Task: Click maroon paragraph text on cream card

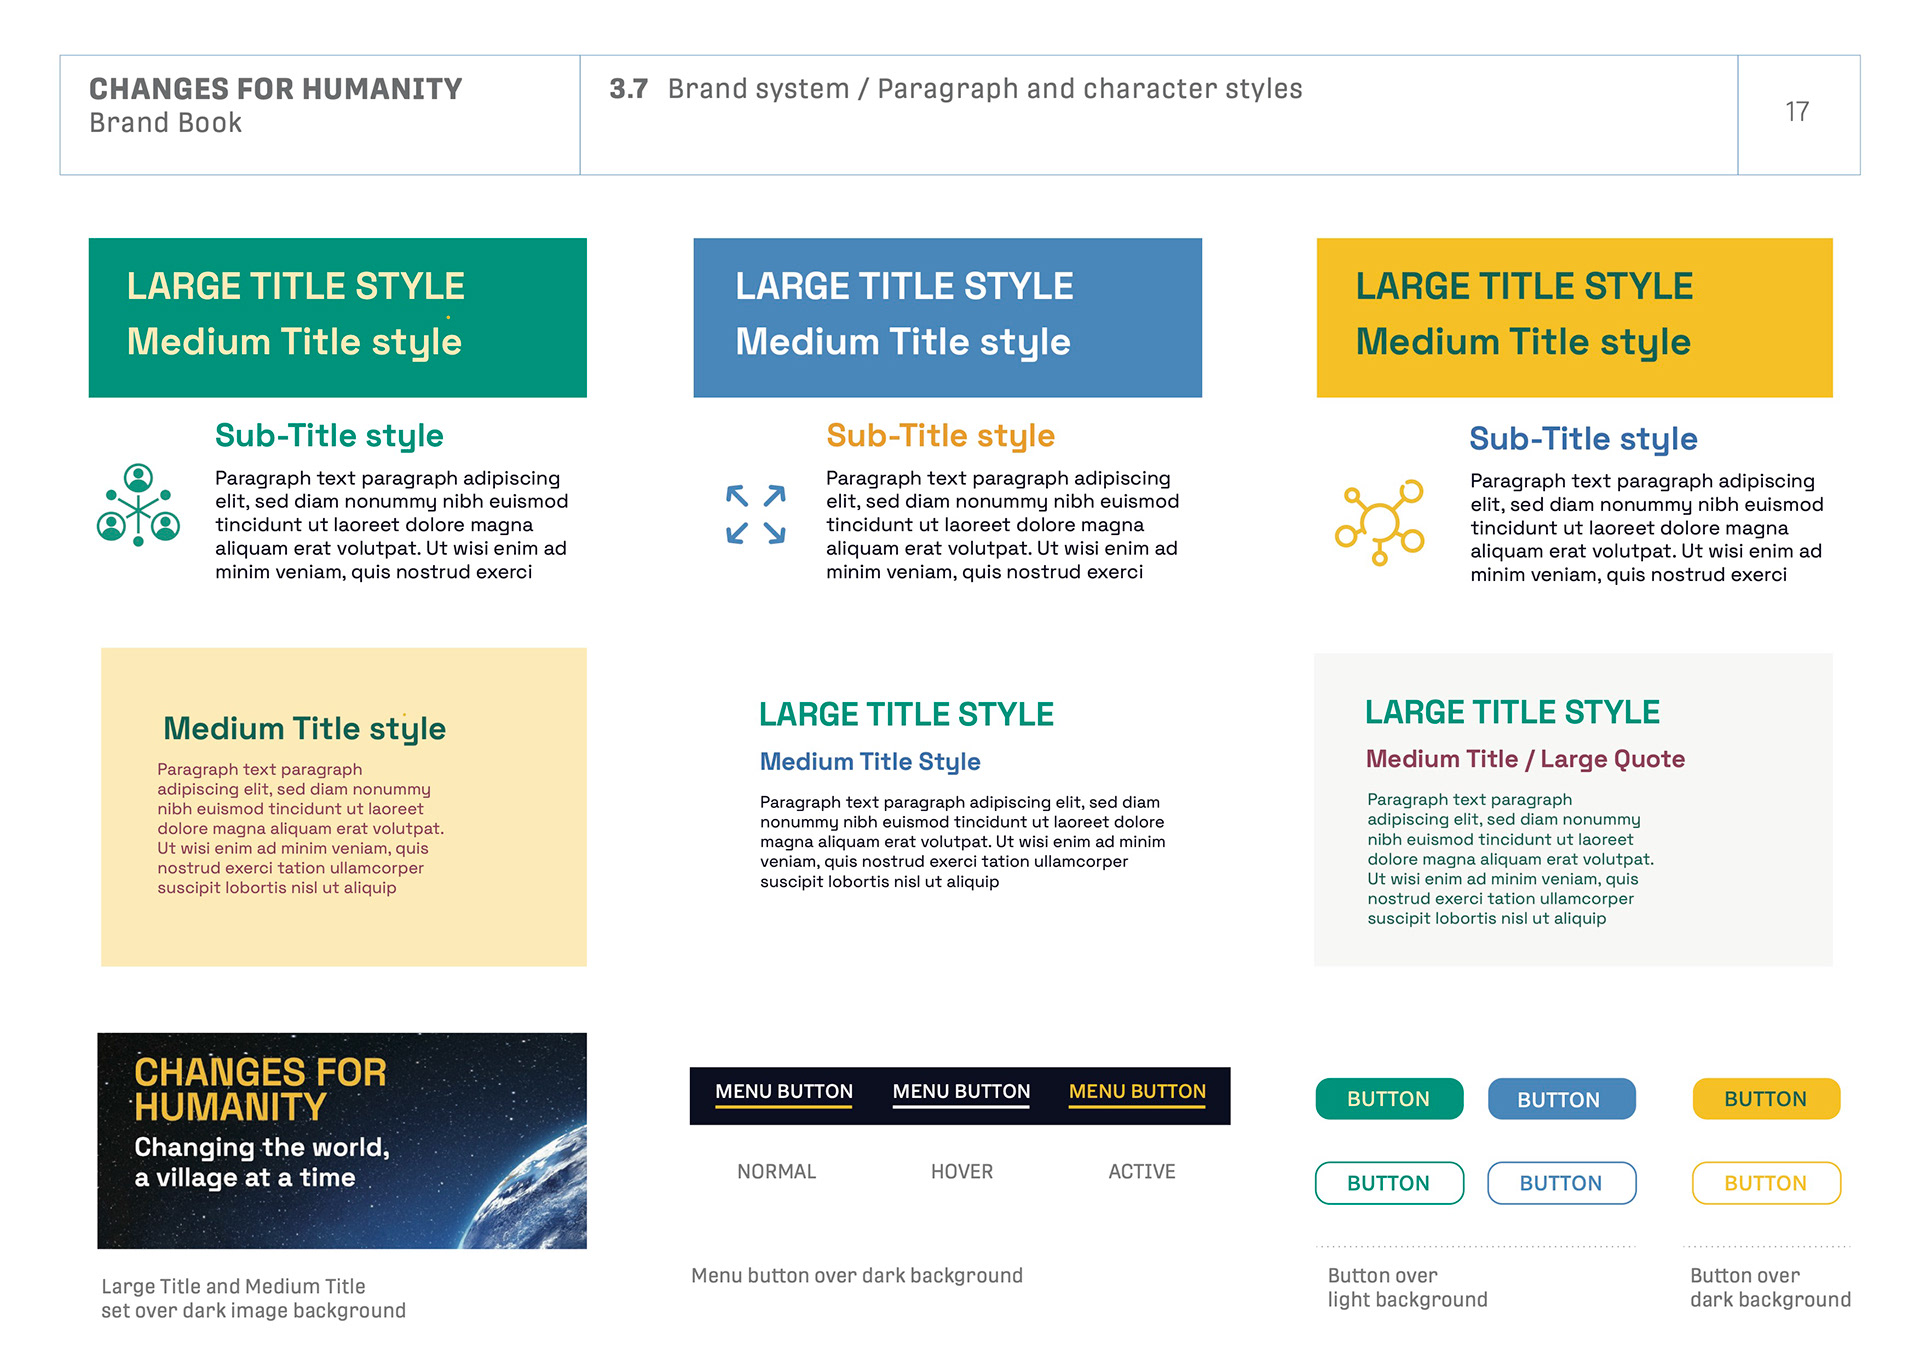Action: pyautogui.click(x=300, y=829)
